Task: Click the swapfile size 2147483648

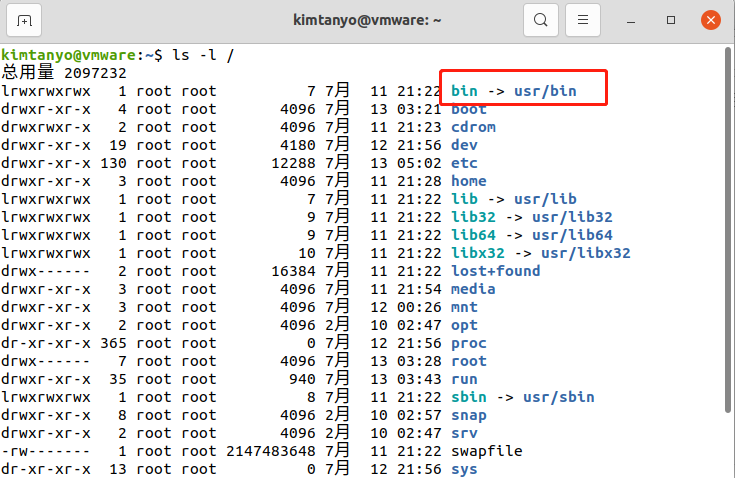Action: tap(270, 451)
